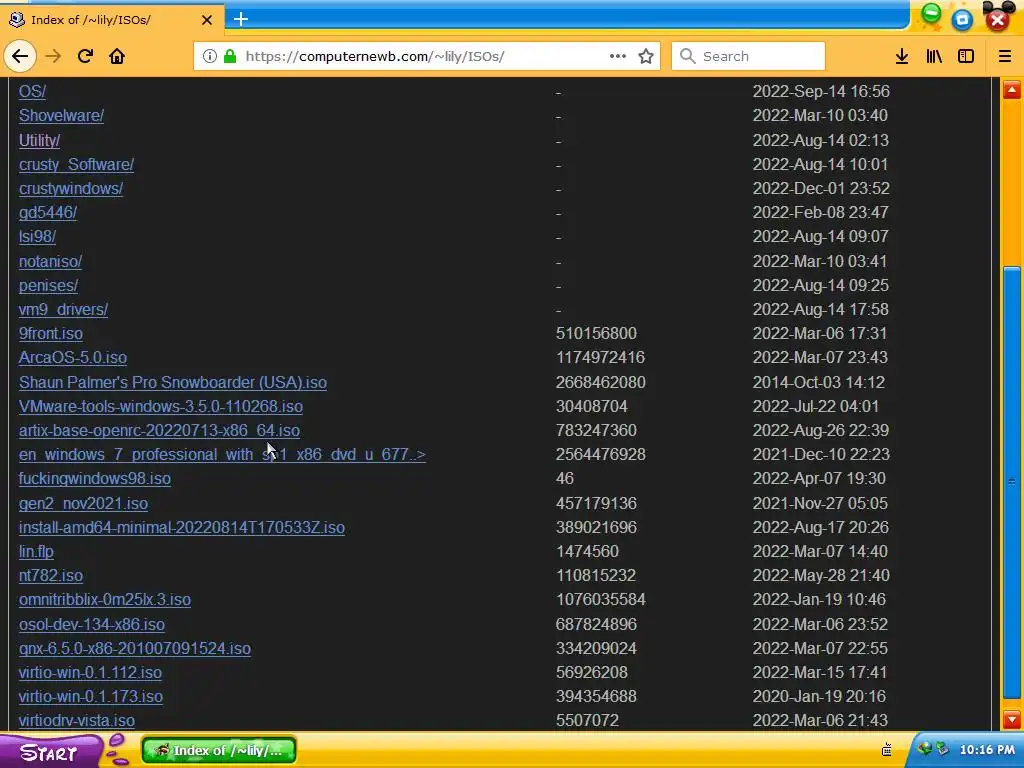Open the vm9_drivers/ folder link

pos(63,310)
